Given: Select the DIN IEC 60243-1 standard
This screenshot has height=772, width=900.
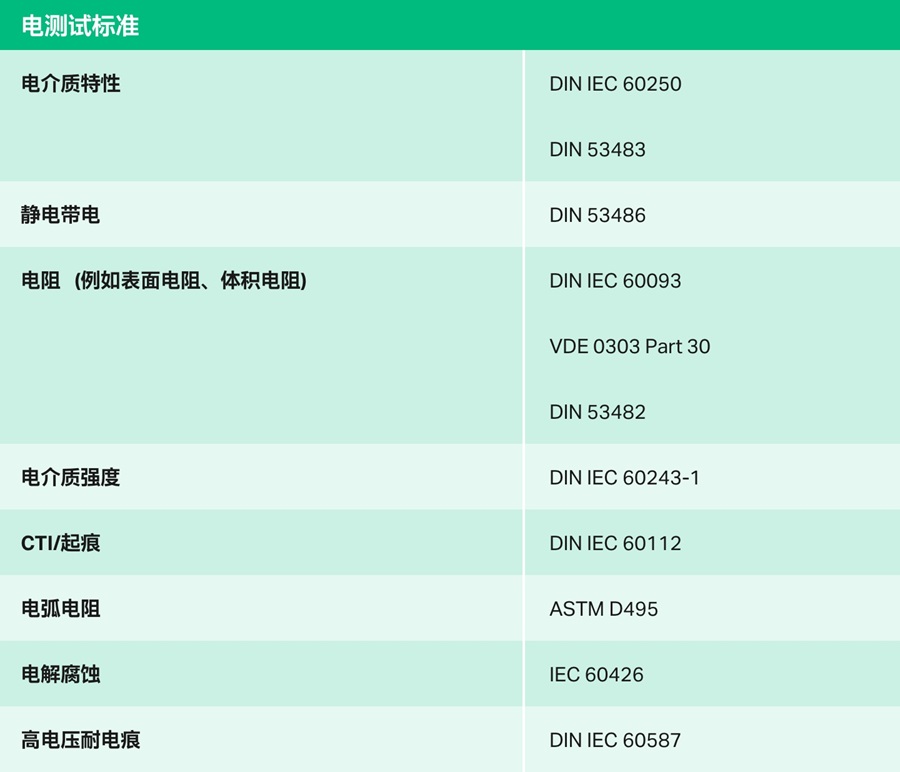Looking at the screenshot, I should [624, 478].
